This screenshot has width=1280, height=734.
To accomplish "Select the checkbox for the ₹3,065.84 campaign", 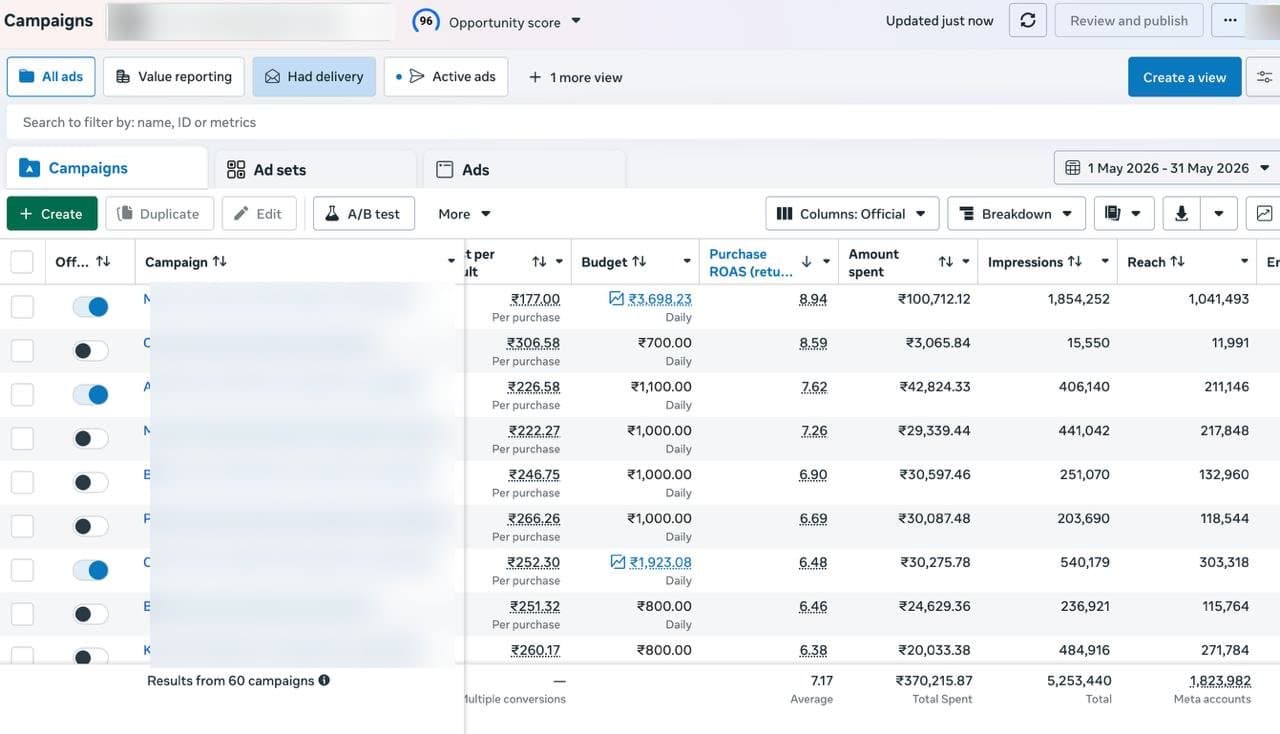I will click(22, 350).
